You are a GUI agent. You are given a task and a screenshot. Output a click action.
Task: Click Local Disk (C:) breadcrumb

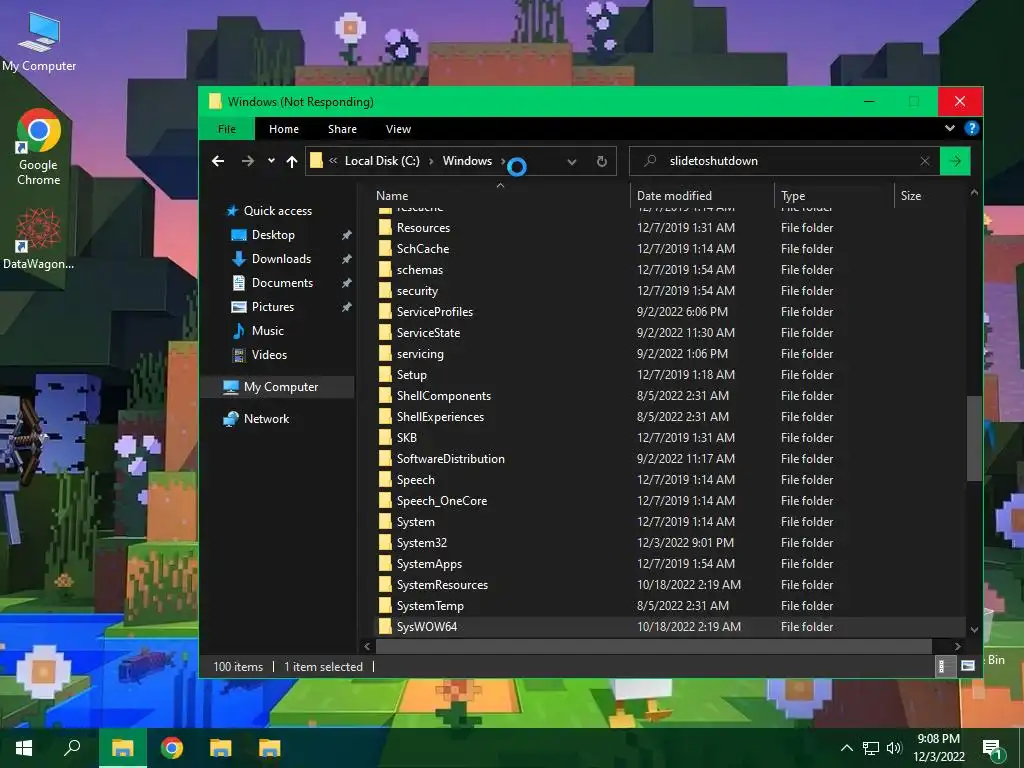point(382,161)
